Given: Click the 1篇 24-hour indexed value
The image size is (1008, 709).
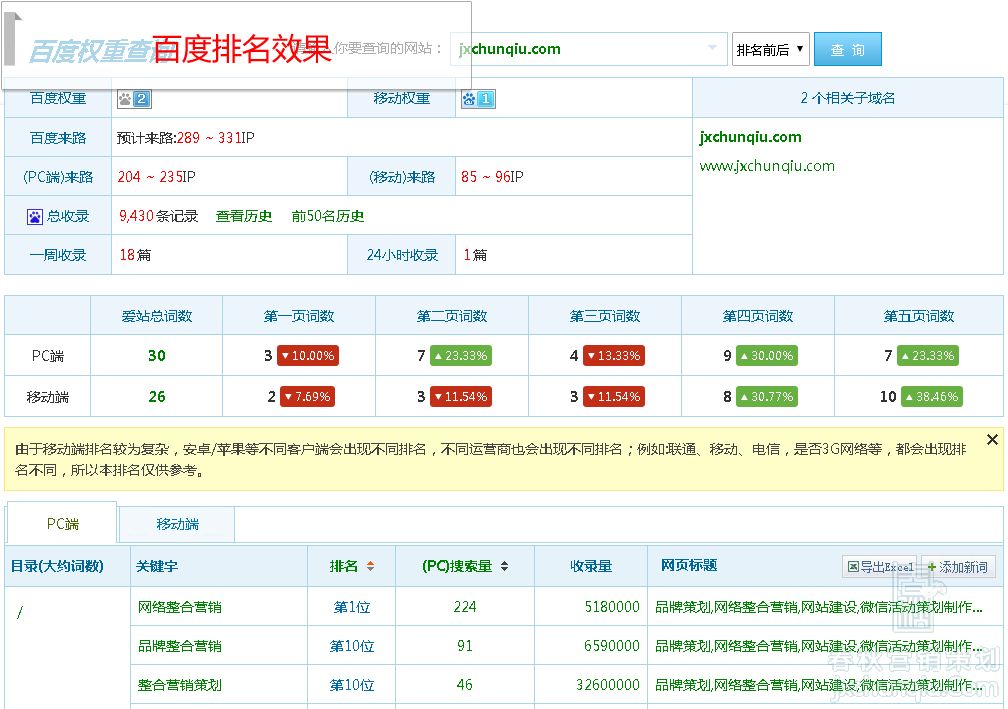Looking at the screenshot, I should [475, 255].
